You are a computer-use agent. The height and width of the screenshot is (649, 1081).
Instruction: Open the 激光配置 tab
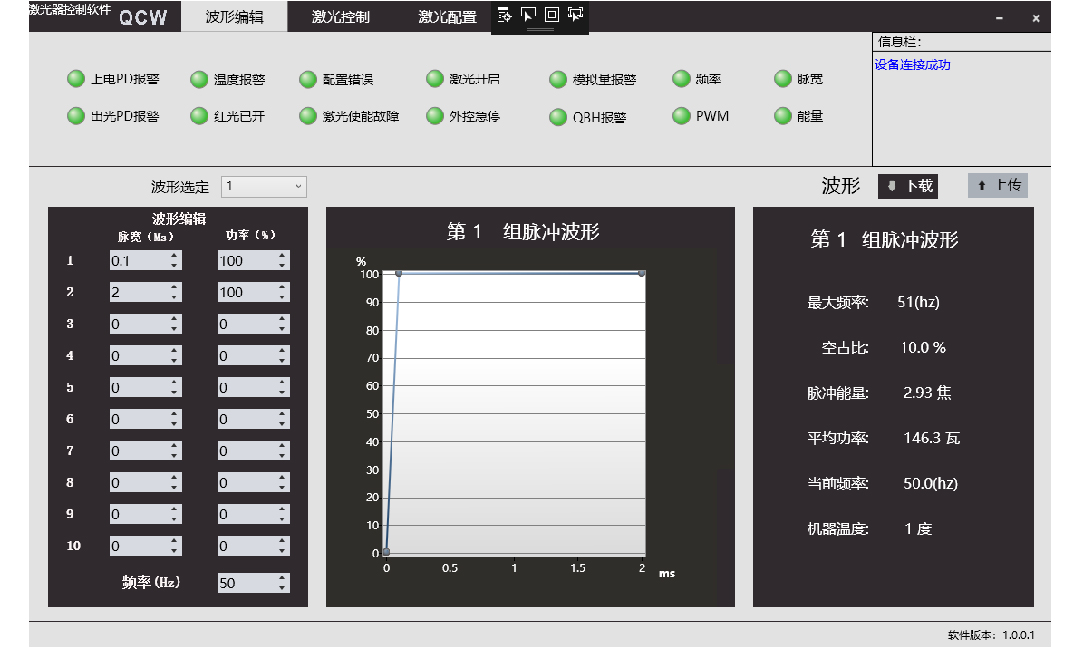click(x=446, y=16)
